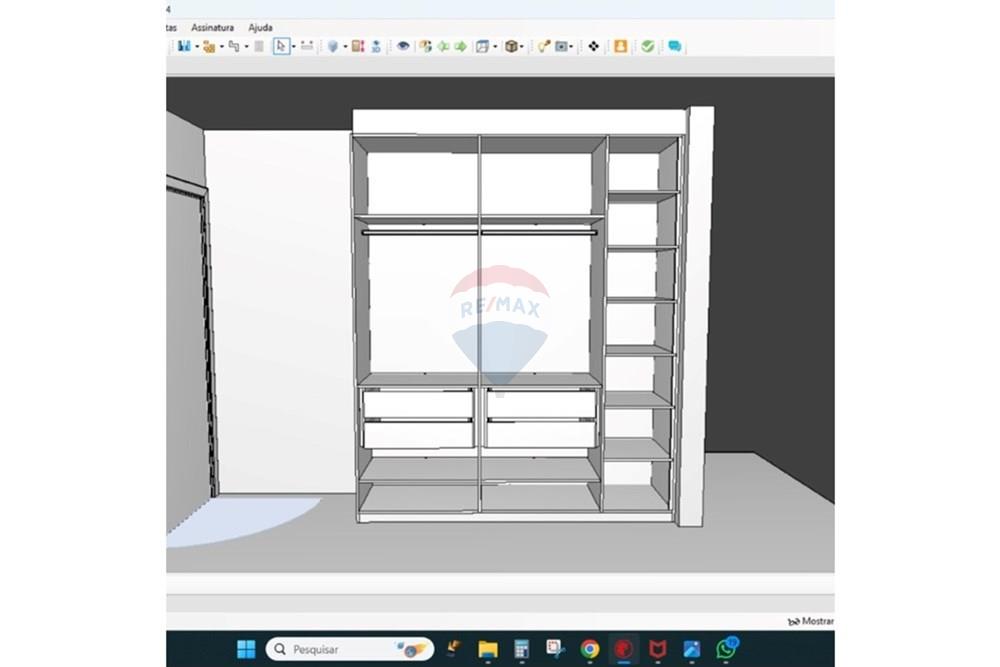Open WhatsApp from the taskbar
The image size is (1000, 667).
point(725,649)
